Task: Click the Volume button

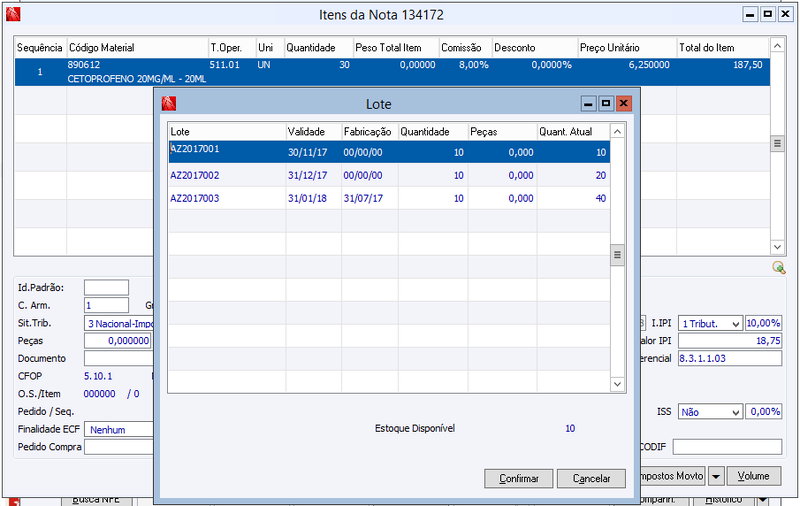Action: click(x=754, y=476)
